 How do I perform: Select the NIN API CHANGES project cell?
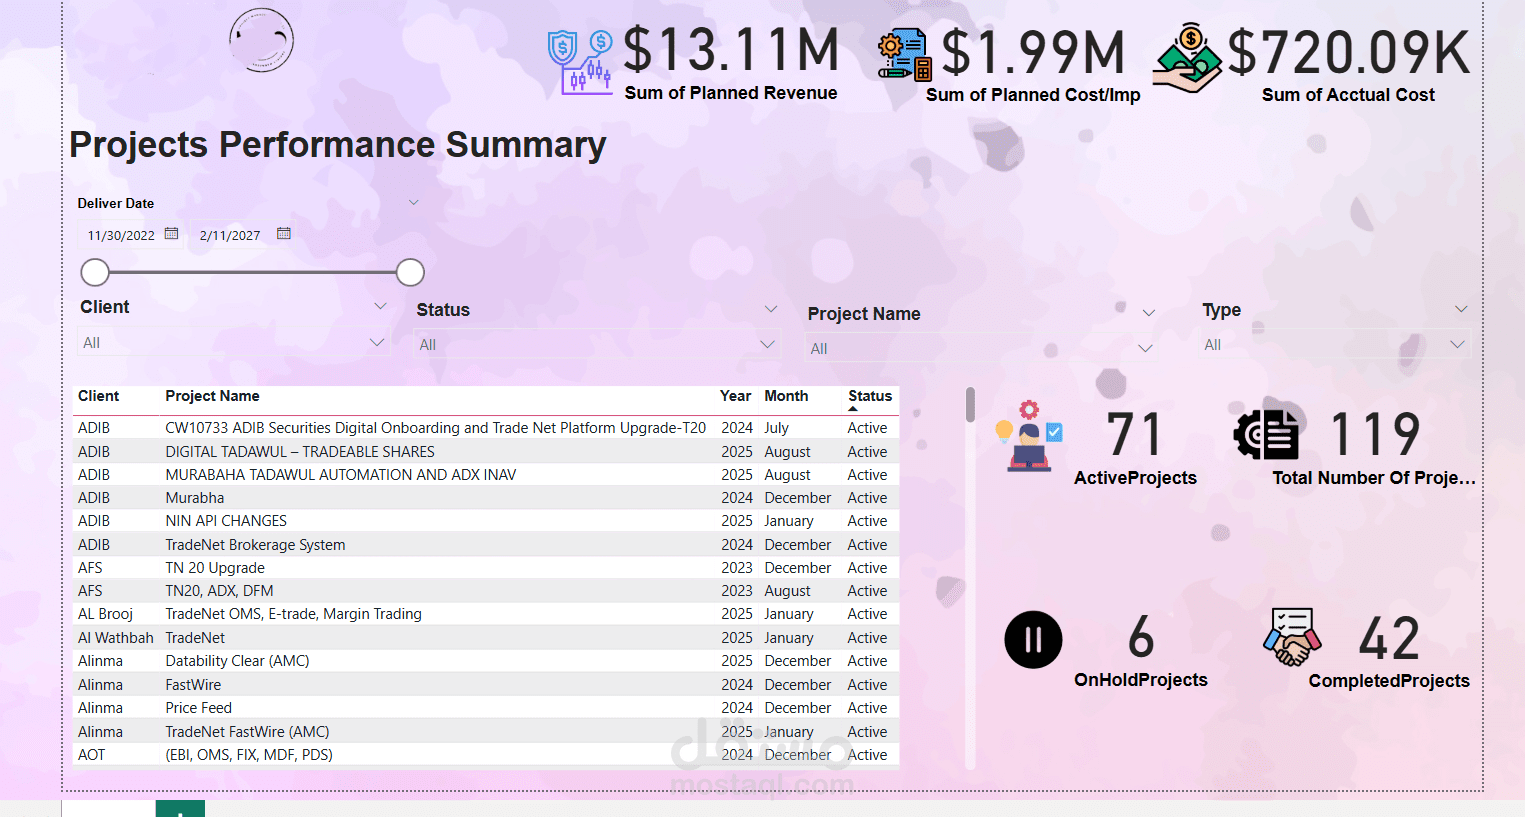tap(226, 521)
